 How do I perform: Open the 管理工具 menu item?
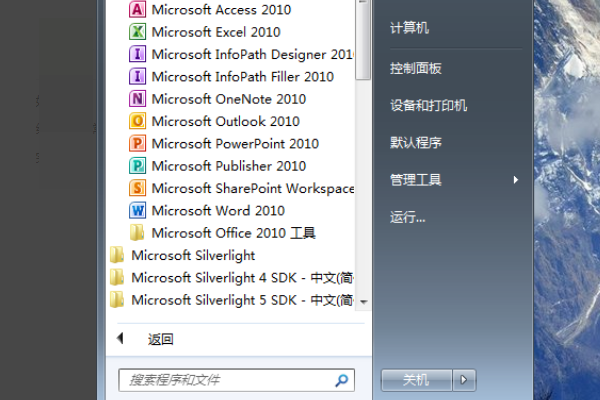click(x=416, y=180)
